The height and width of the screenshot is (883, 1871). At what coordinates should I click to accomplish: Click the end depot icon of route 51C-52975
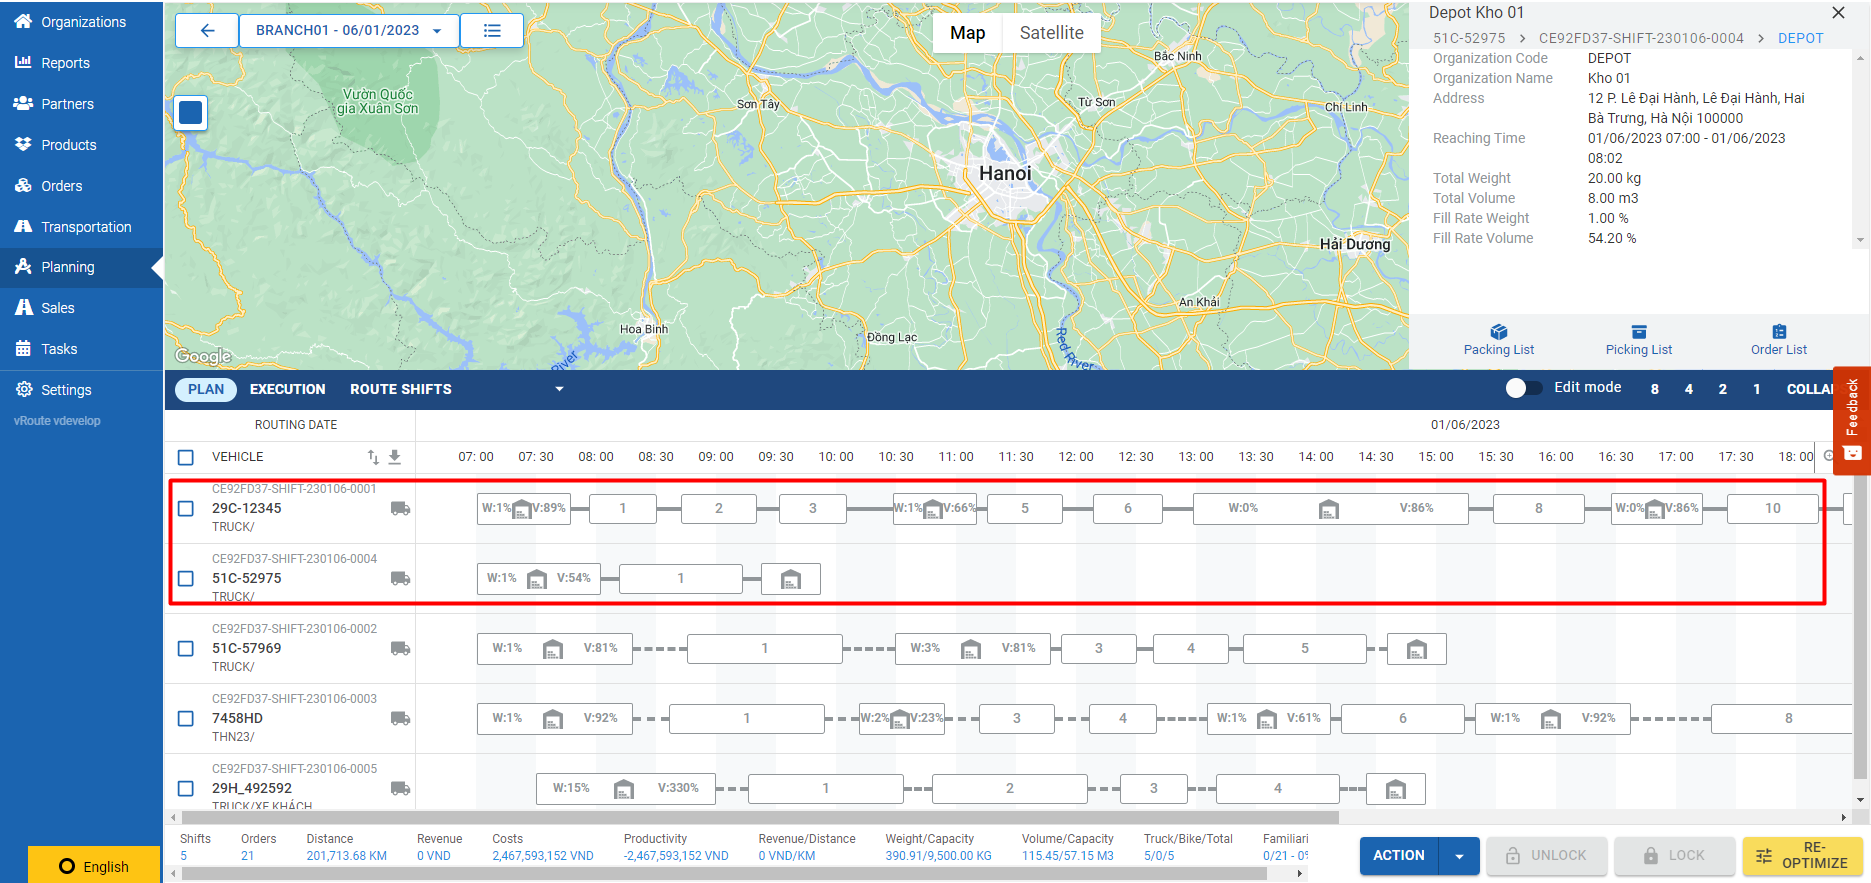pos(791,579)
